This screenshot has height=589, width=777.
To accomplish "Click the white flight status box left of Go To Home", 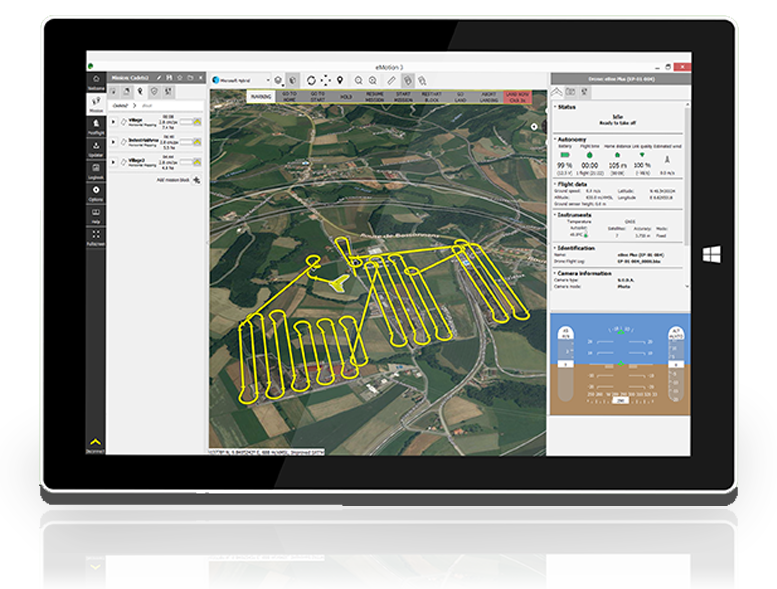I will 261,97.
